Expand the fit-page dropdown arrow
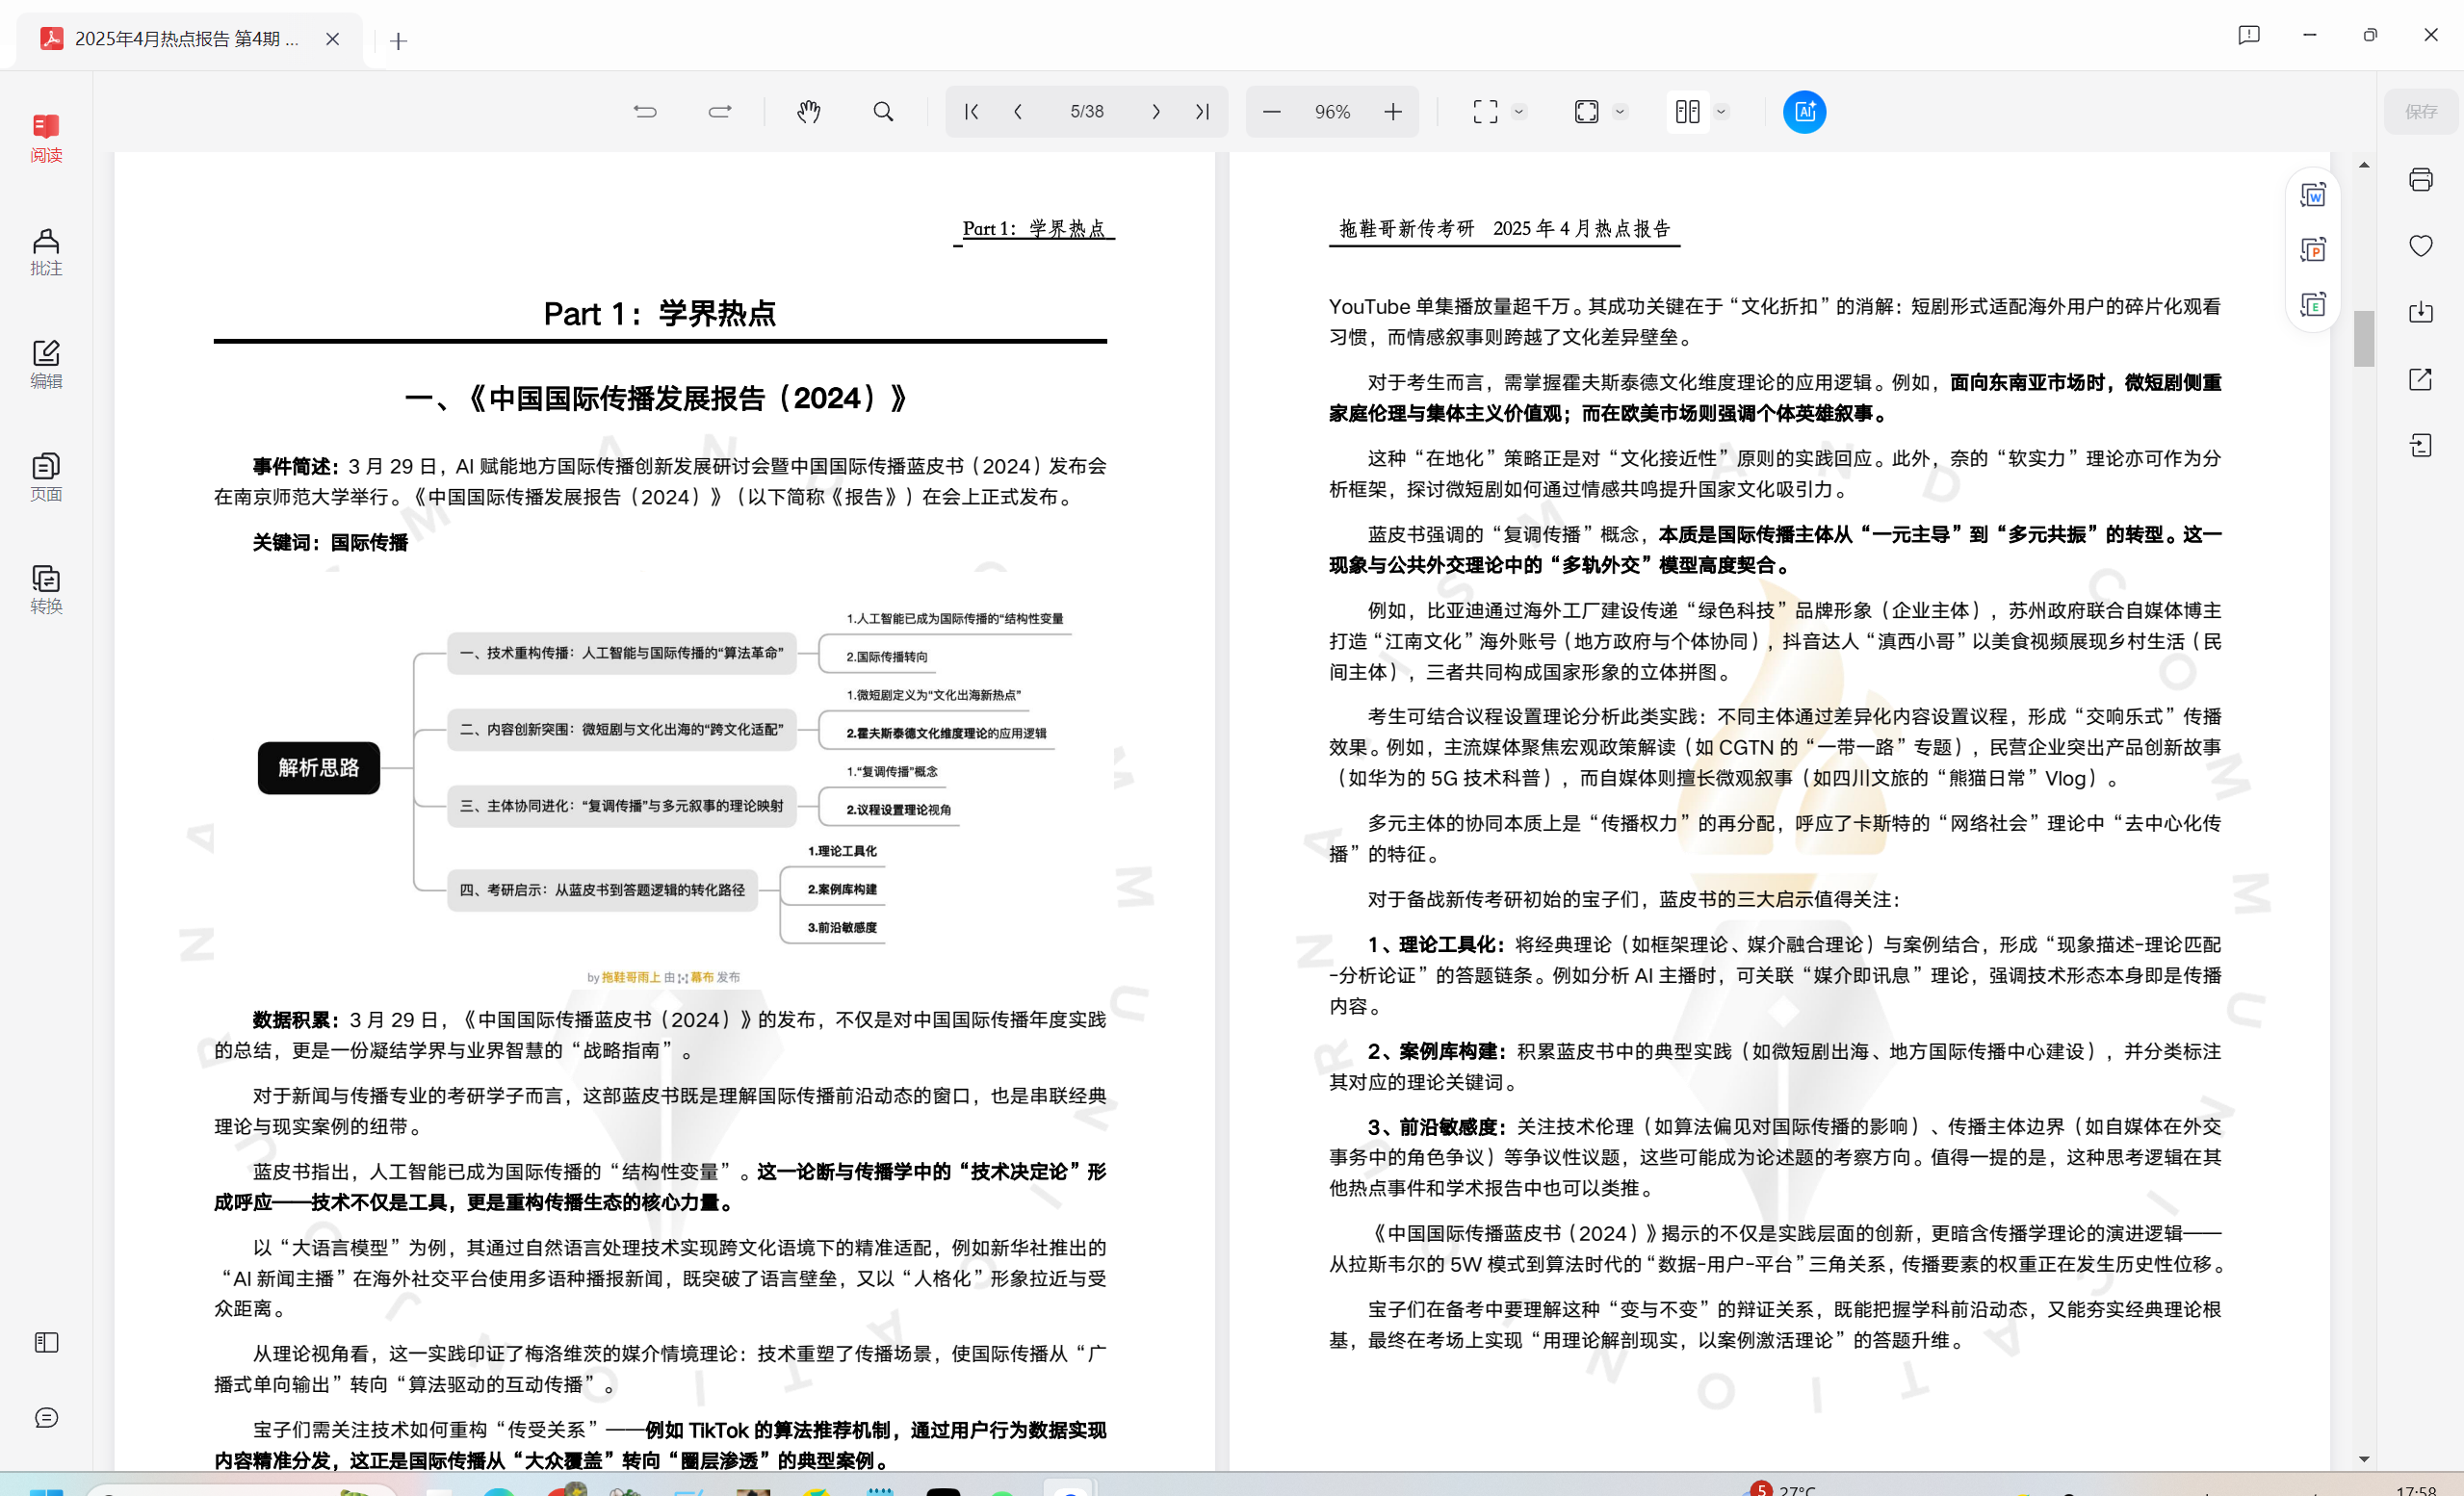The image size is (2464, 1496). tap(1620, 112)
